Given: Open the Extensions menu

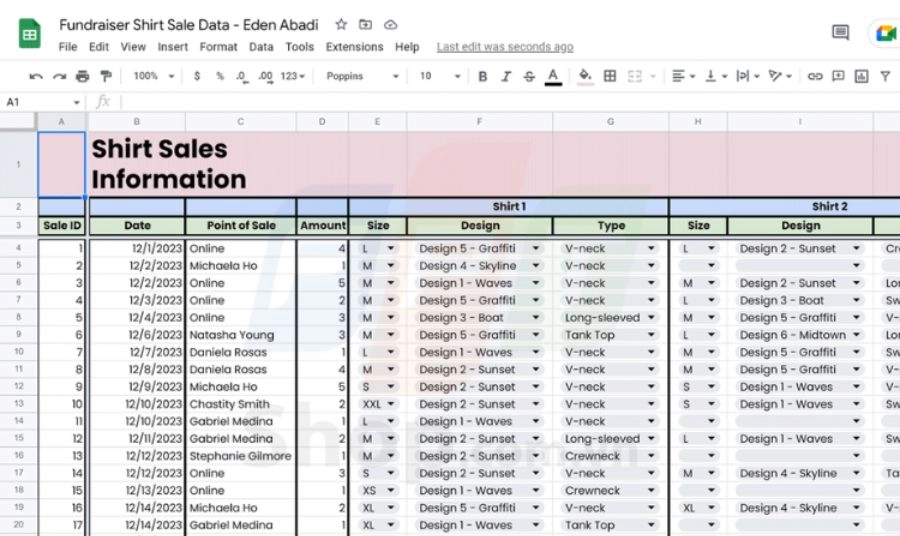Looking at the screenshot, I should (354, 47).
